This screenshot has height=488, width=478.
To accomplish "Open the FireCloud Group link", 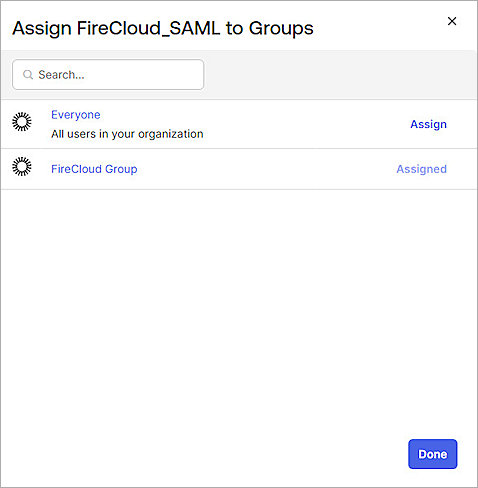I will point(94,169).
